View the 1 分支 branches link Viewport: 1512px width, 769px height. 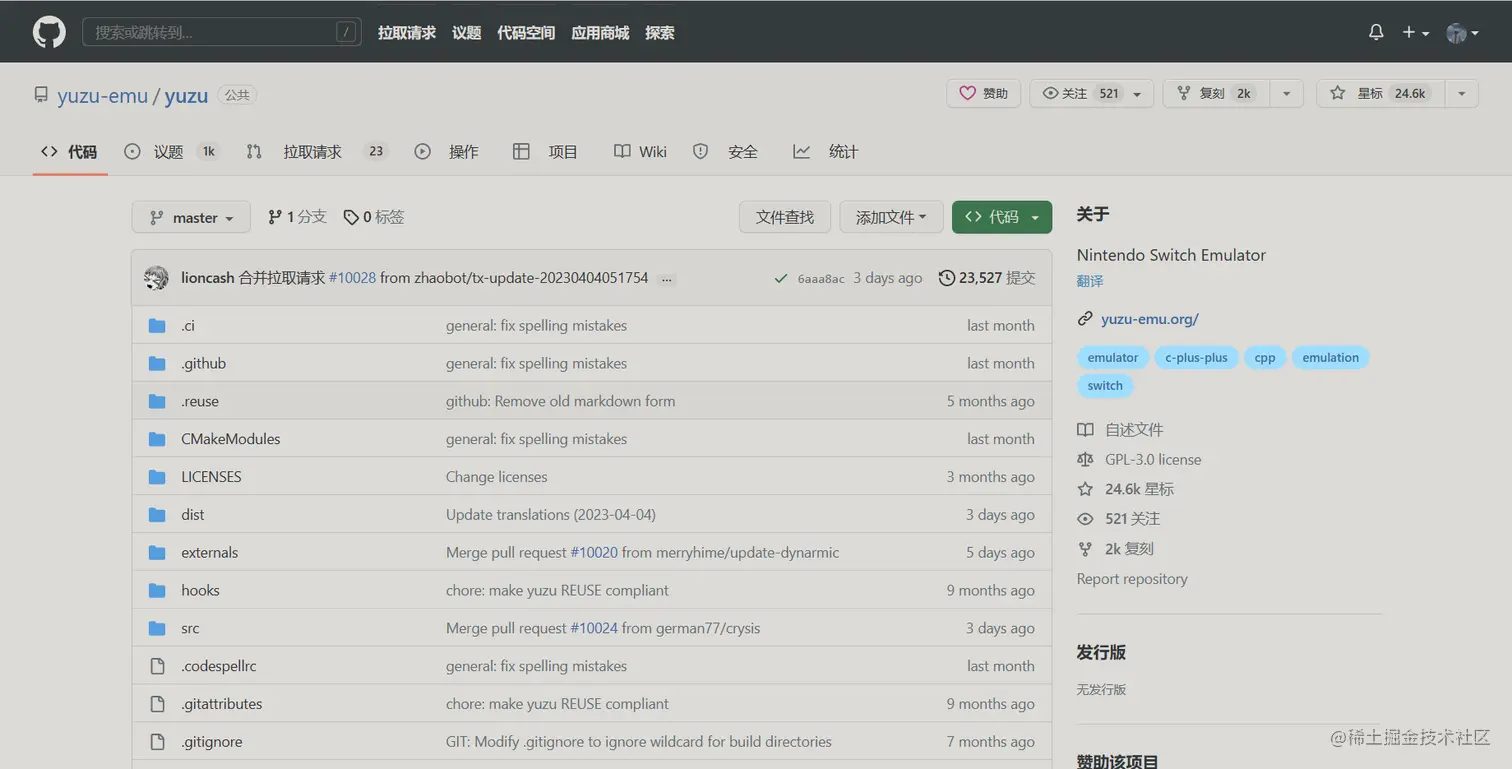click(297, 217)
